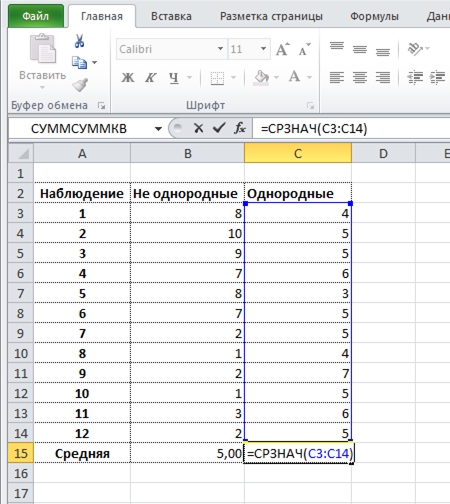Image resolution: width=450 pixels, height=504 pixels.
Task: Switch to the Формулы tab
Action: [x=374, y=16]
